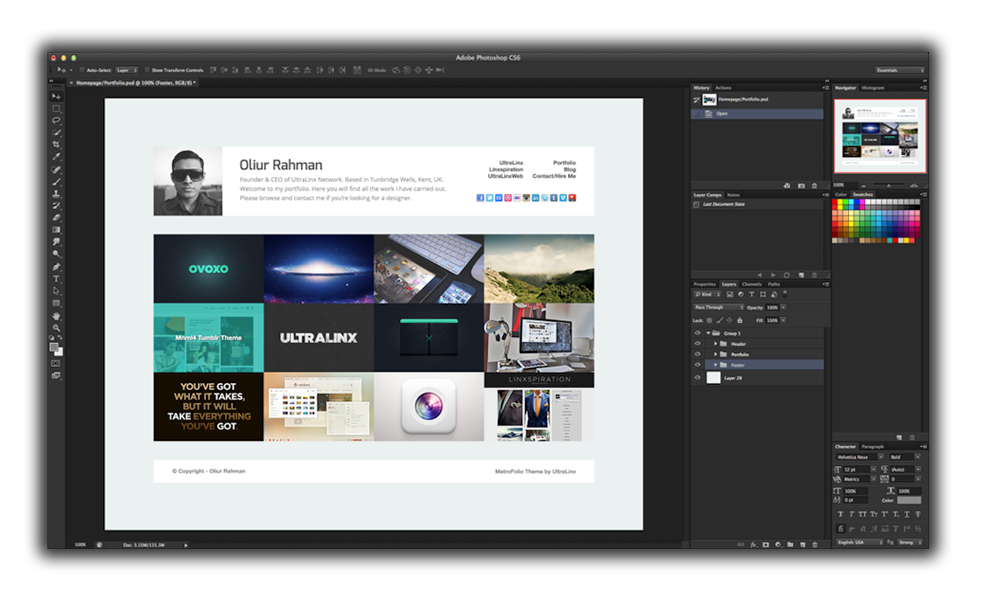Click the Navigator zoom slider
Image resolution: width=981 pixels, height=600 pixels.
(x=888, y=186)
